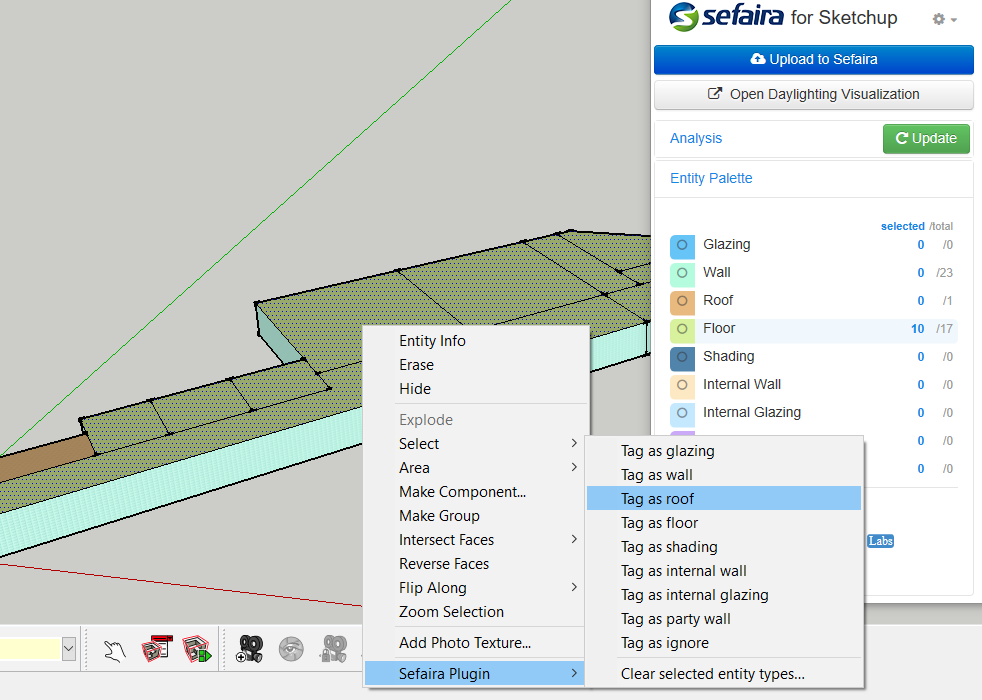Click the Internal Wall label in palette
The width and height of the screenshot is (982, 700).
[x=742, y=384]
